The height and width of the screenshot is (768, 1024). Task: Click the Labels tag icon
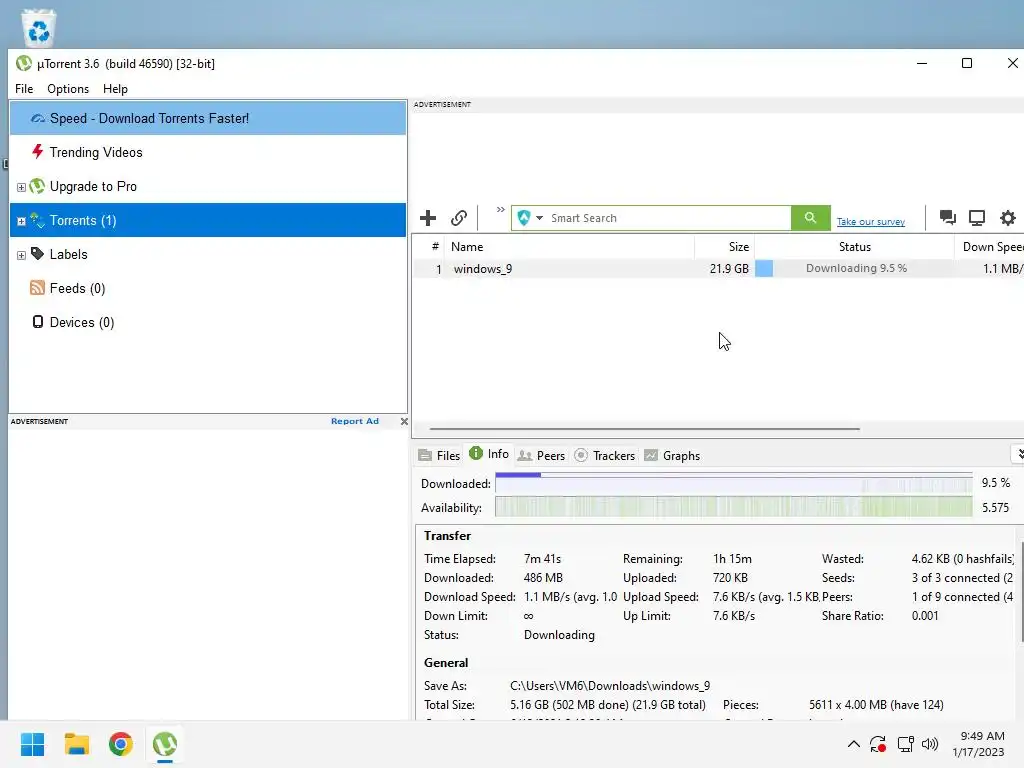coord(37,253)
